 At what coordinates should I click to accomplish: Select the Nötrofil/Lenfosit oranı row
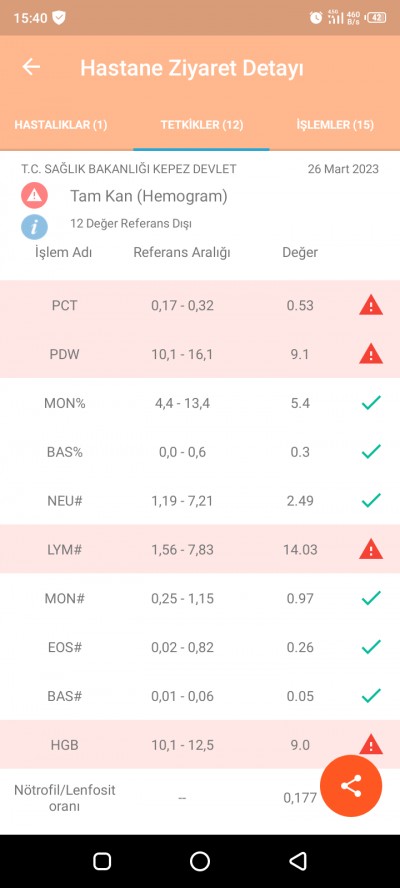click(200, 797)
